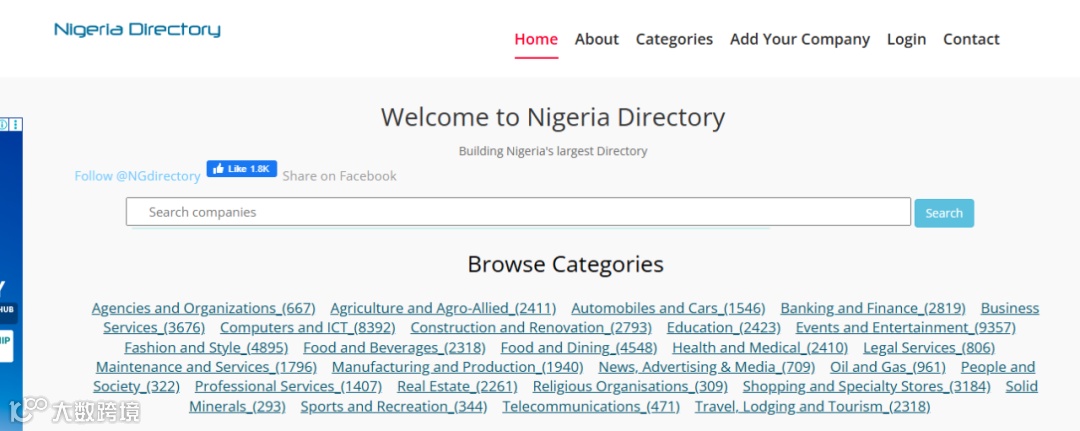View Professional Services (1407) listings
This screenshot has width=1080, height=431.
point(289,386)
